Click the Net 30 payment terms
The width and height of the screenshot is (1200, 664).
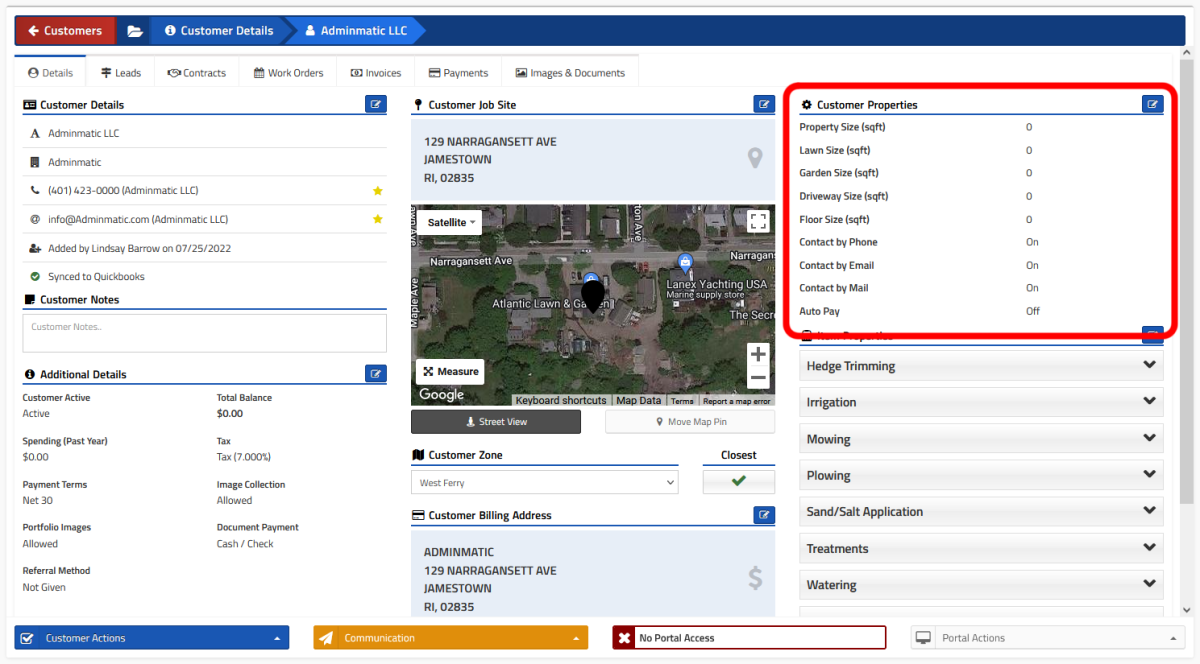coord(38,500)
